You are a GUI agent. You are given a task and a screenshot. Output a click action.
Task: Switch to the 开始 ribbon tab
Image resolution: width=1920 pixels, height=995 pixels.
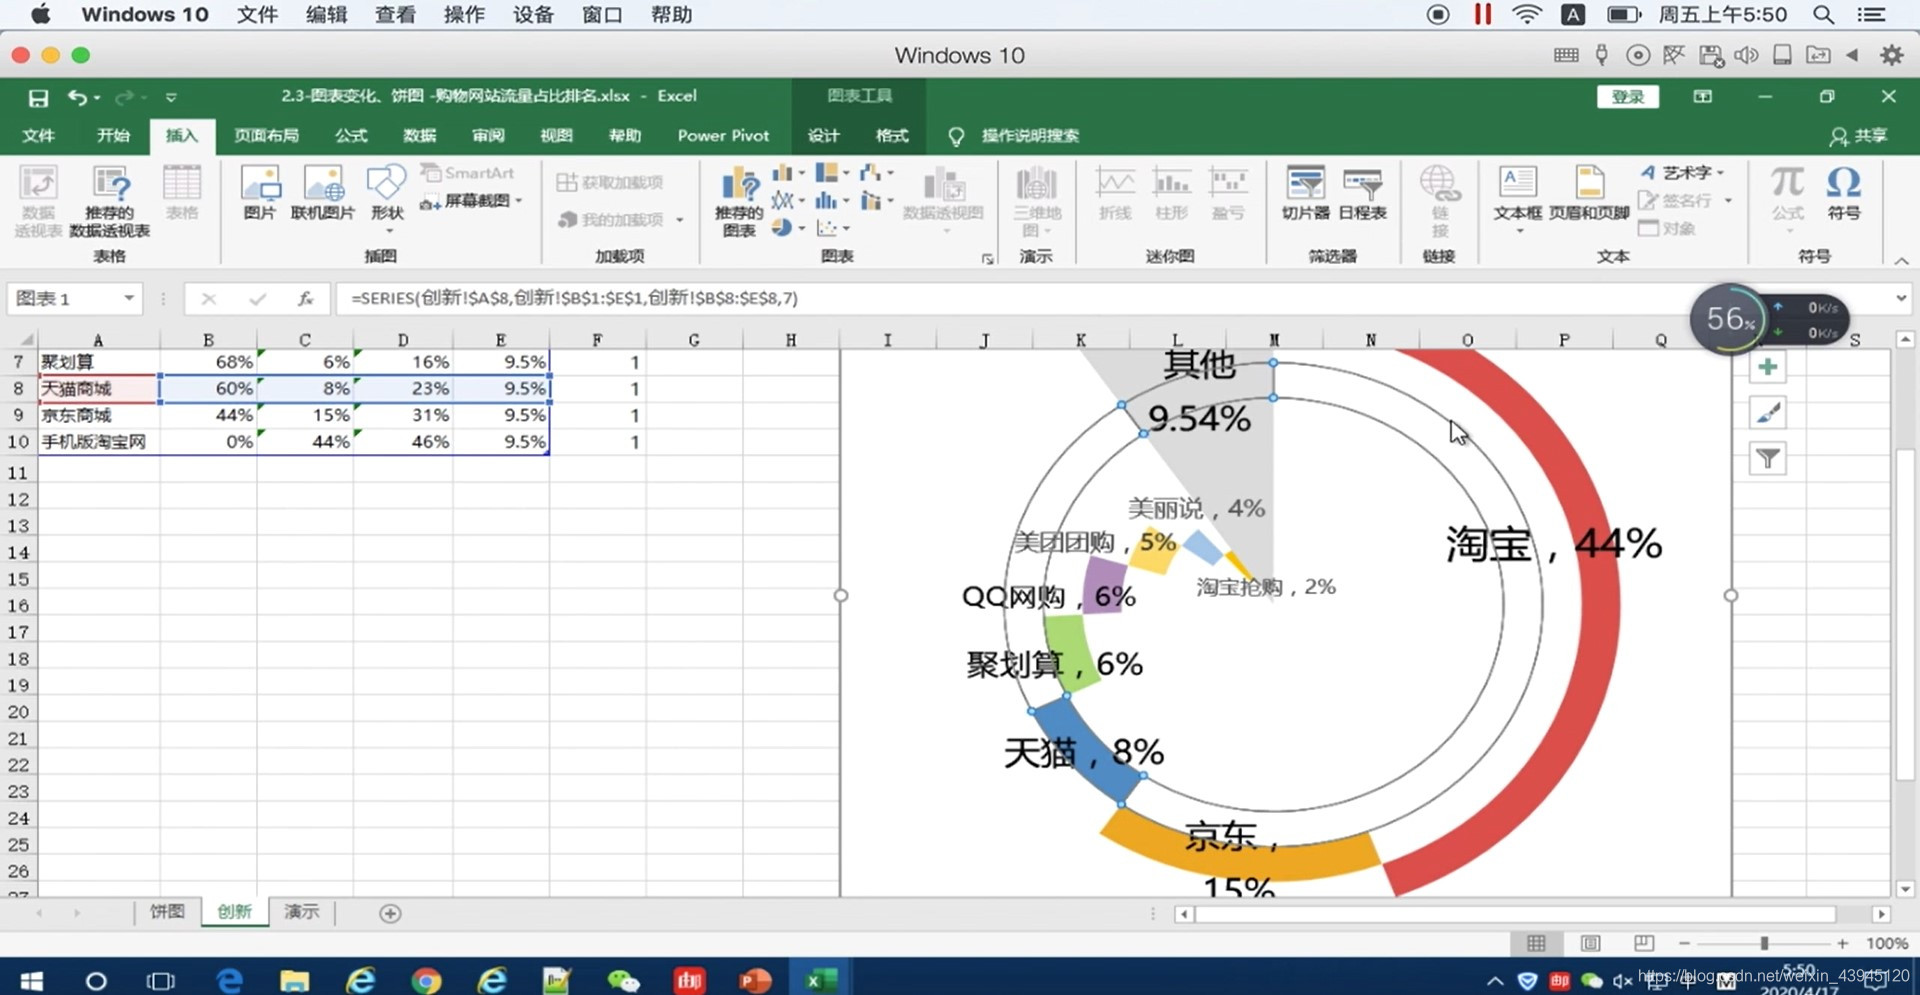(113, 136)
